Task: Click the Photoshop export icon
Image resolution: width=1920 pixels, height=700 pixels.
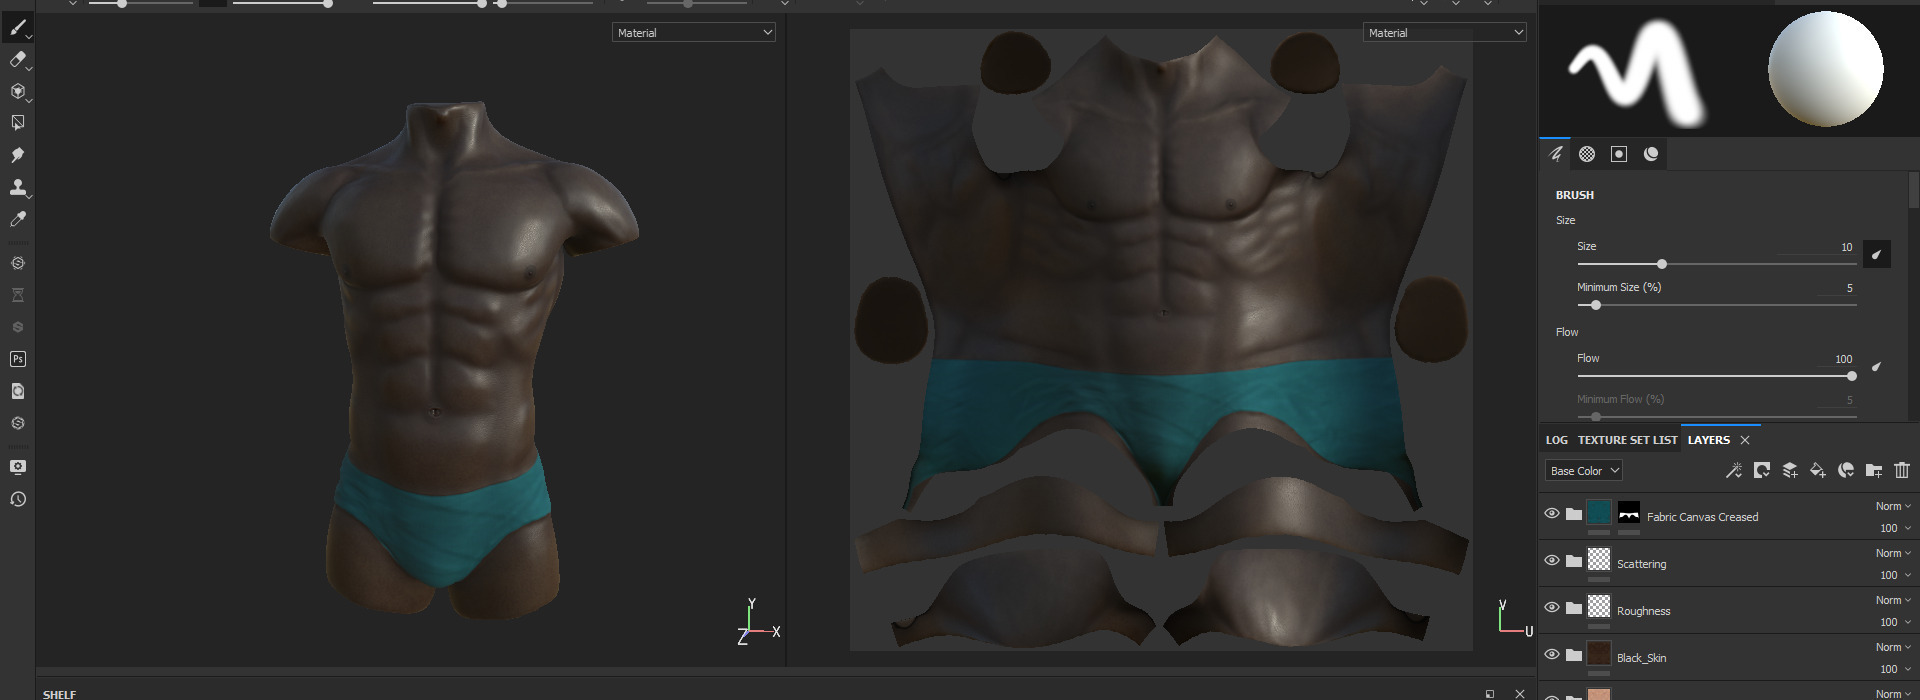Action: pos(17,359)
